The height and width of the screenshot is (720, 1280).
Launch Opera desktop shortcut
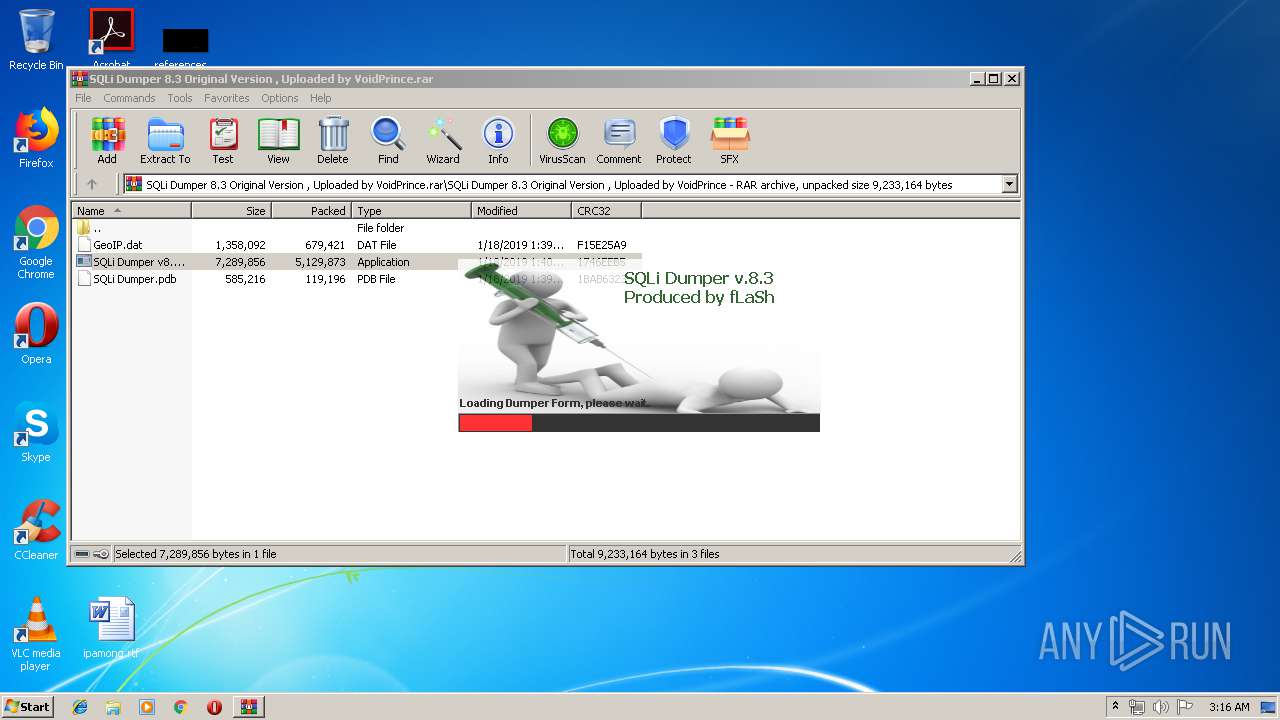coord(36,334)
